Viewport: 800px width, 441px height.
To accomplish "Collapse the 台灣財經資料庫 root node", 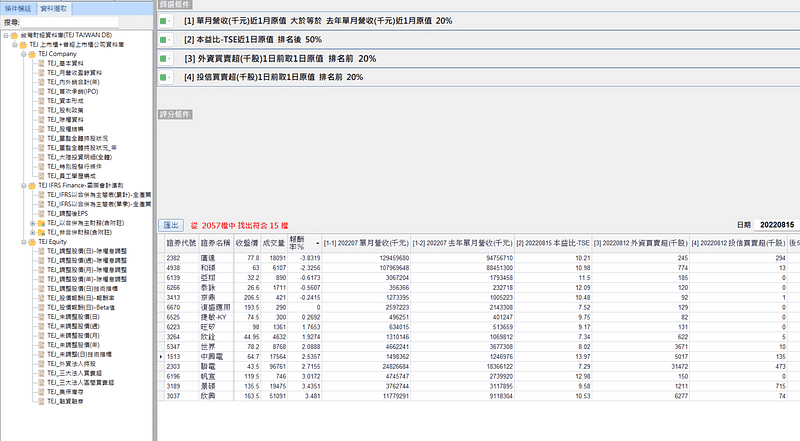I will 4,34.
